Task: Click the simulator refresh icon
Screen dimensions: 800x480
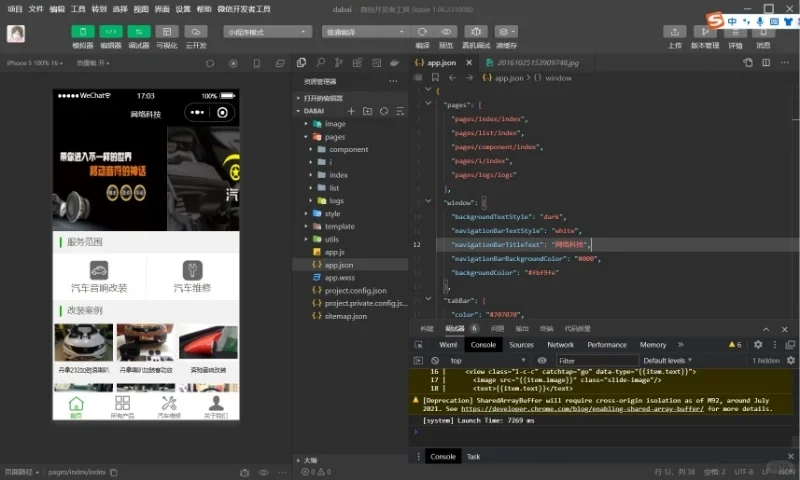Action: (x=210, y=63)
